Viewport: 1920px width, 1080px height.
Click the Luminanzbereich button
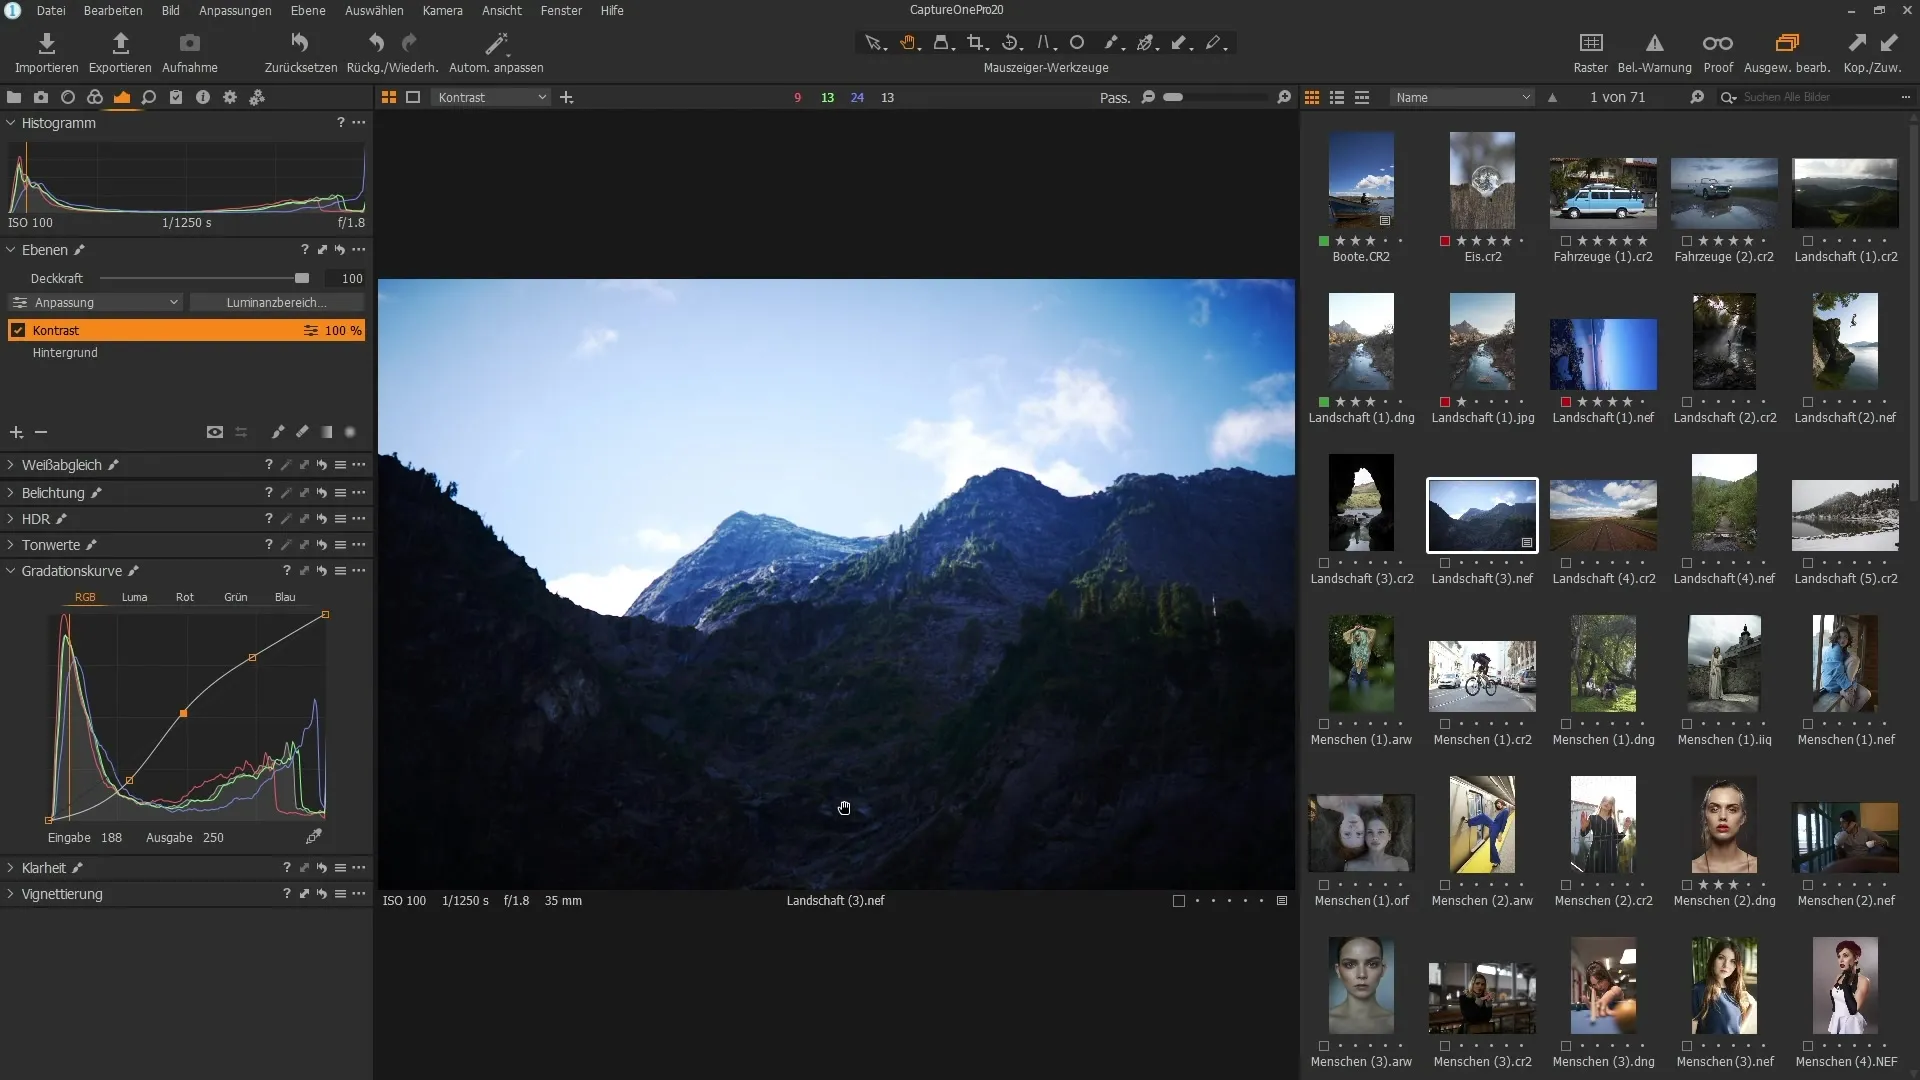pyautogui.click(x=276, y=302)
